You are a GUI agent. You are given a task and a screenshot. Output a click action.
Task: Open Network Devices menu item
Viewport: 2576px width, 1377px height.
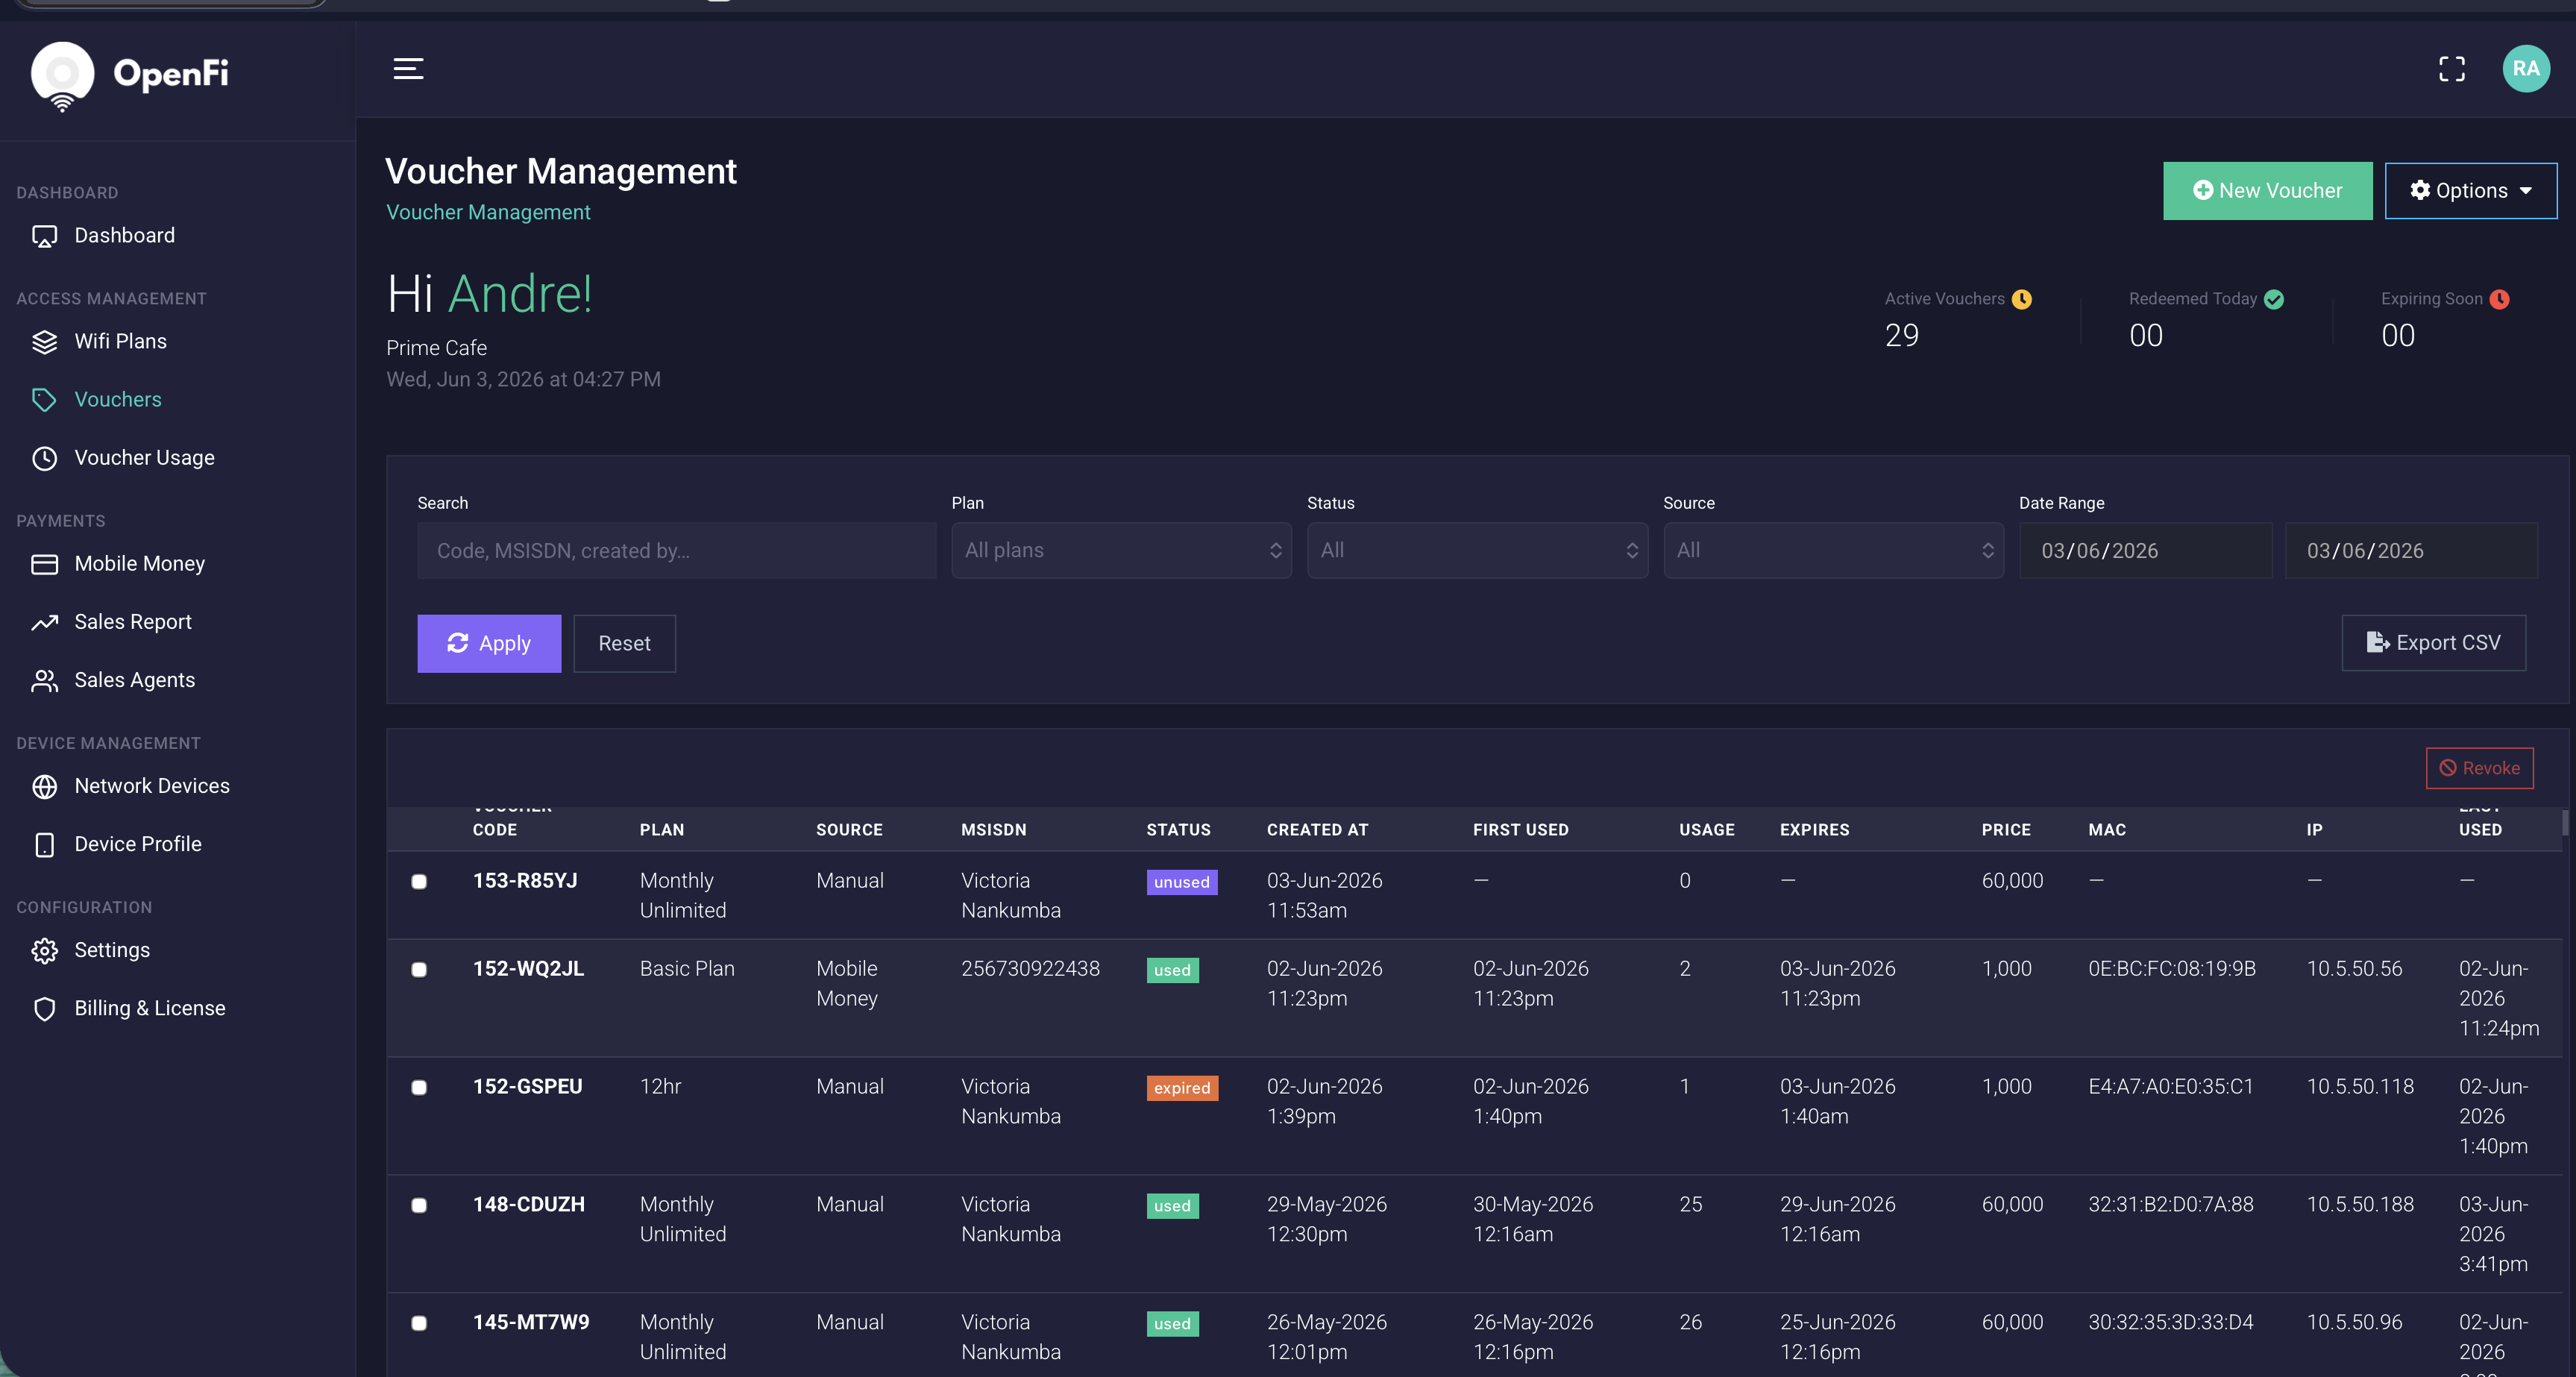coord(151,786)
